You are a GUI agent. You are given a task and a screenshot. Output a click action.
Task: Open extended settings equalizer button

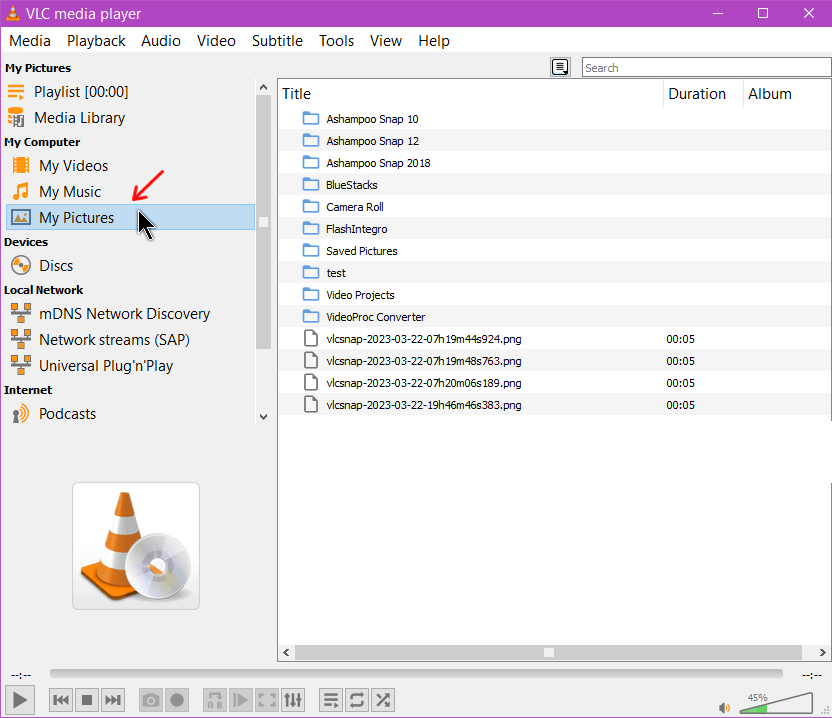[292, 700]
